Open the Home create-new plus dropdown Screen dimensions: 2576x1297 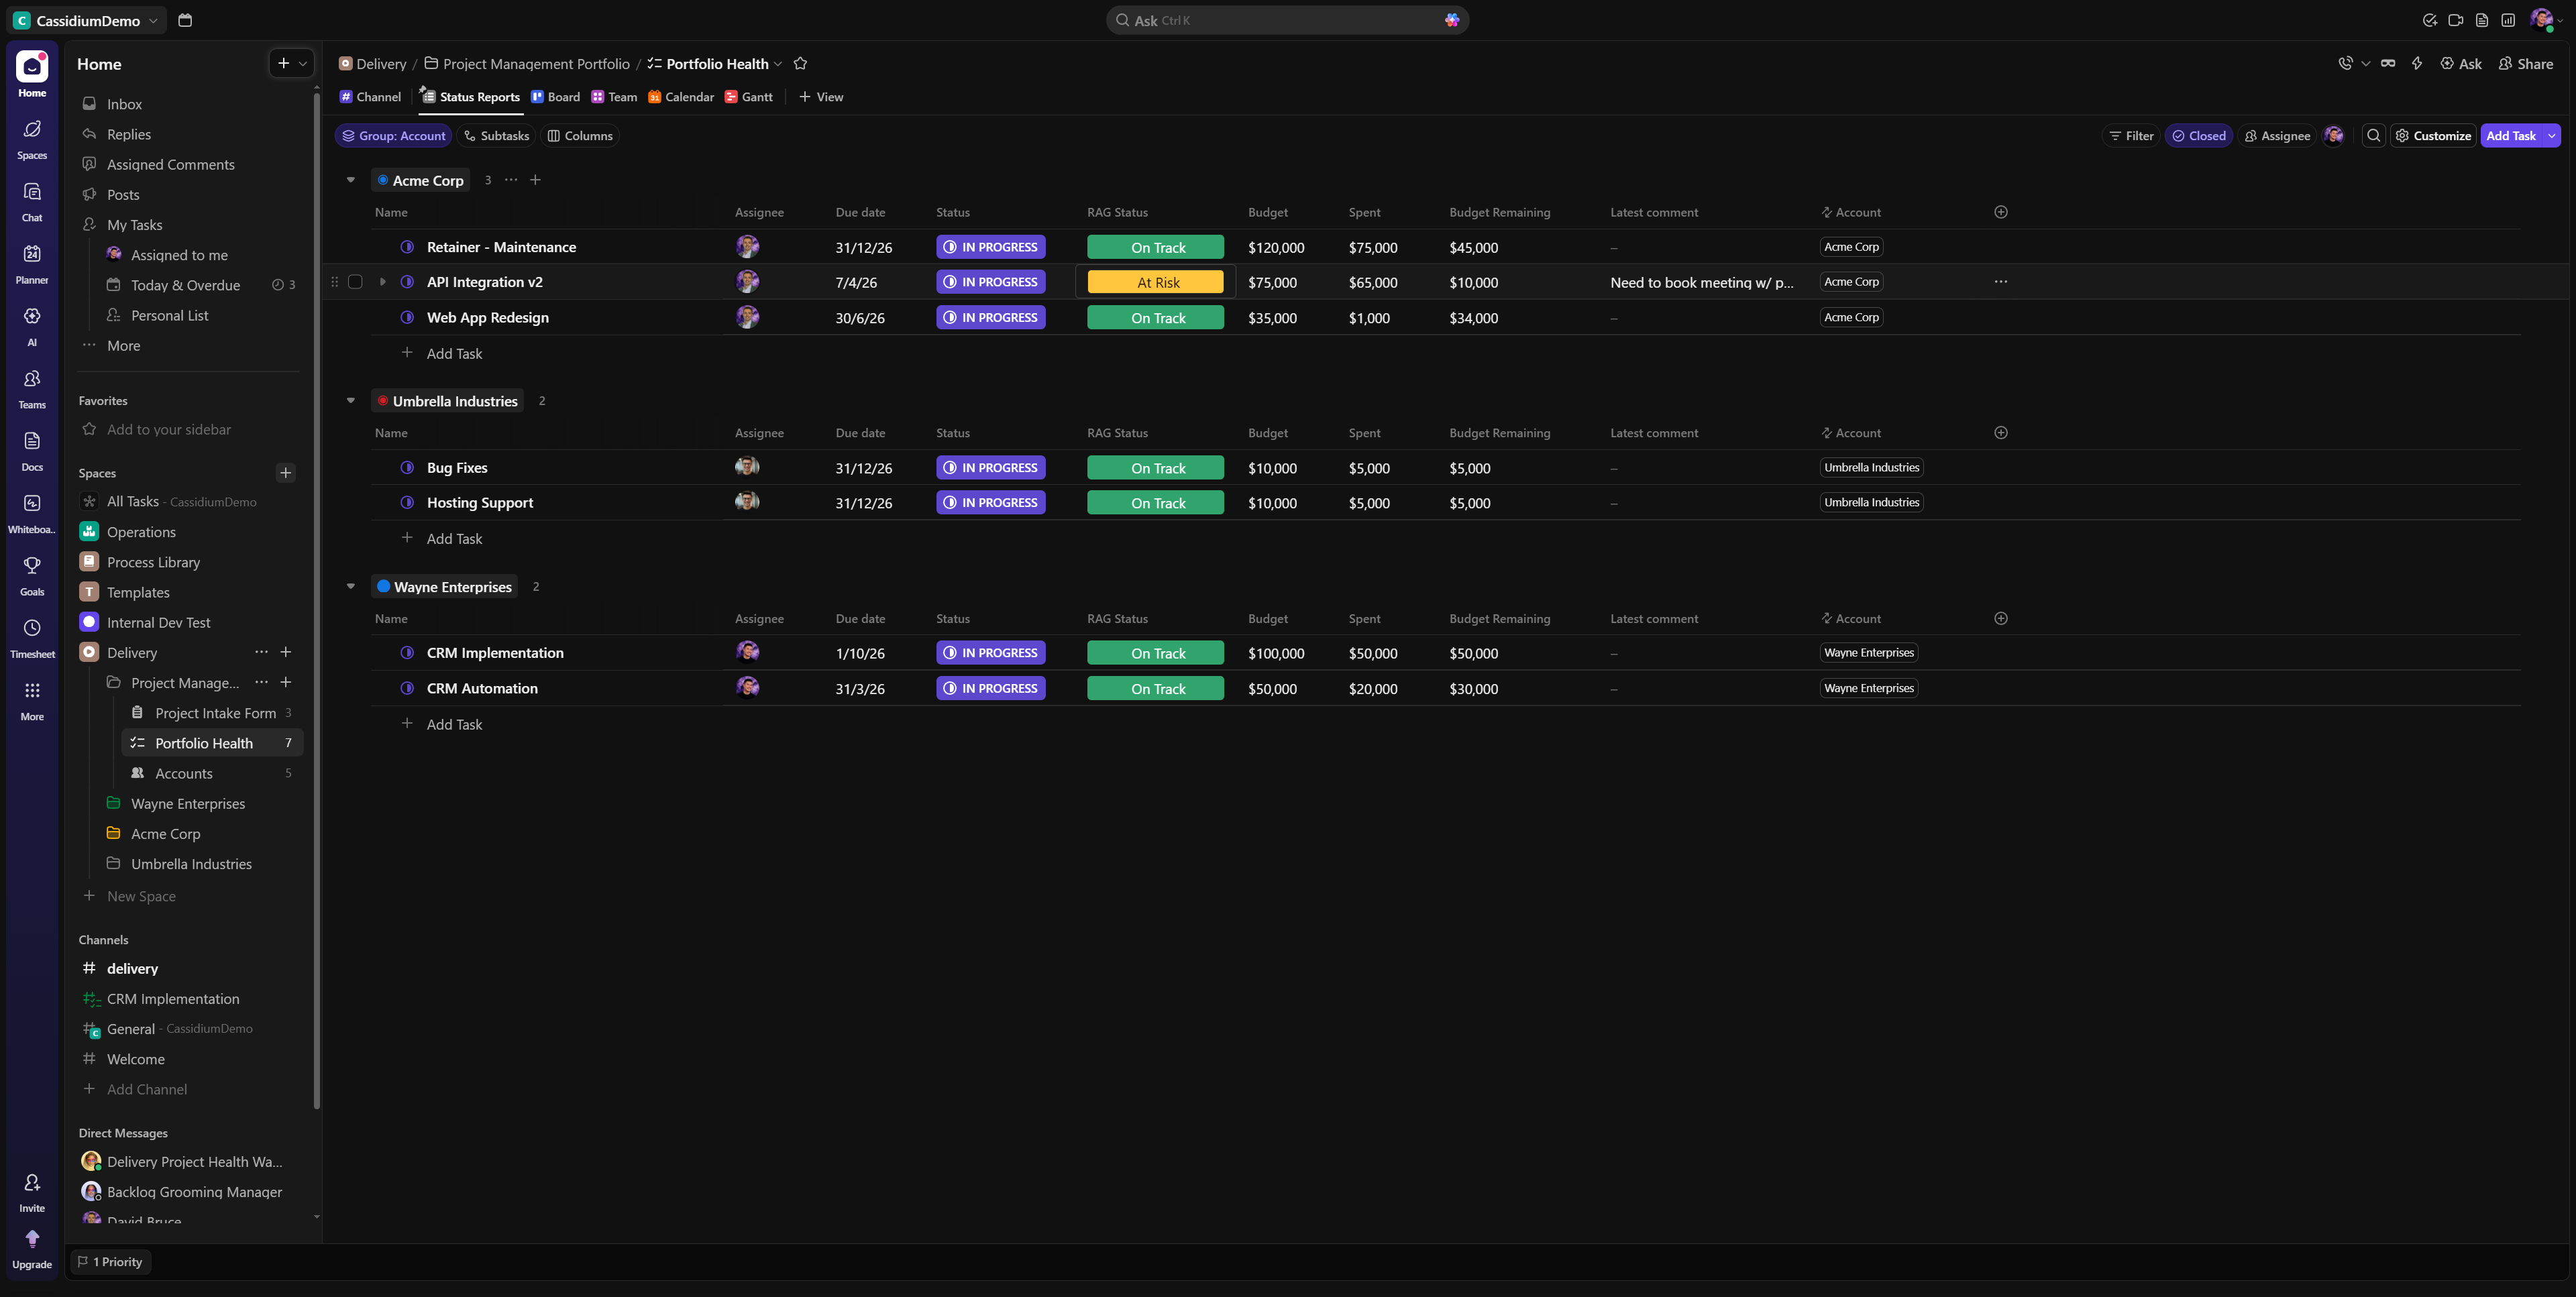click(292, 63)
